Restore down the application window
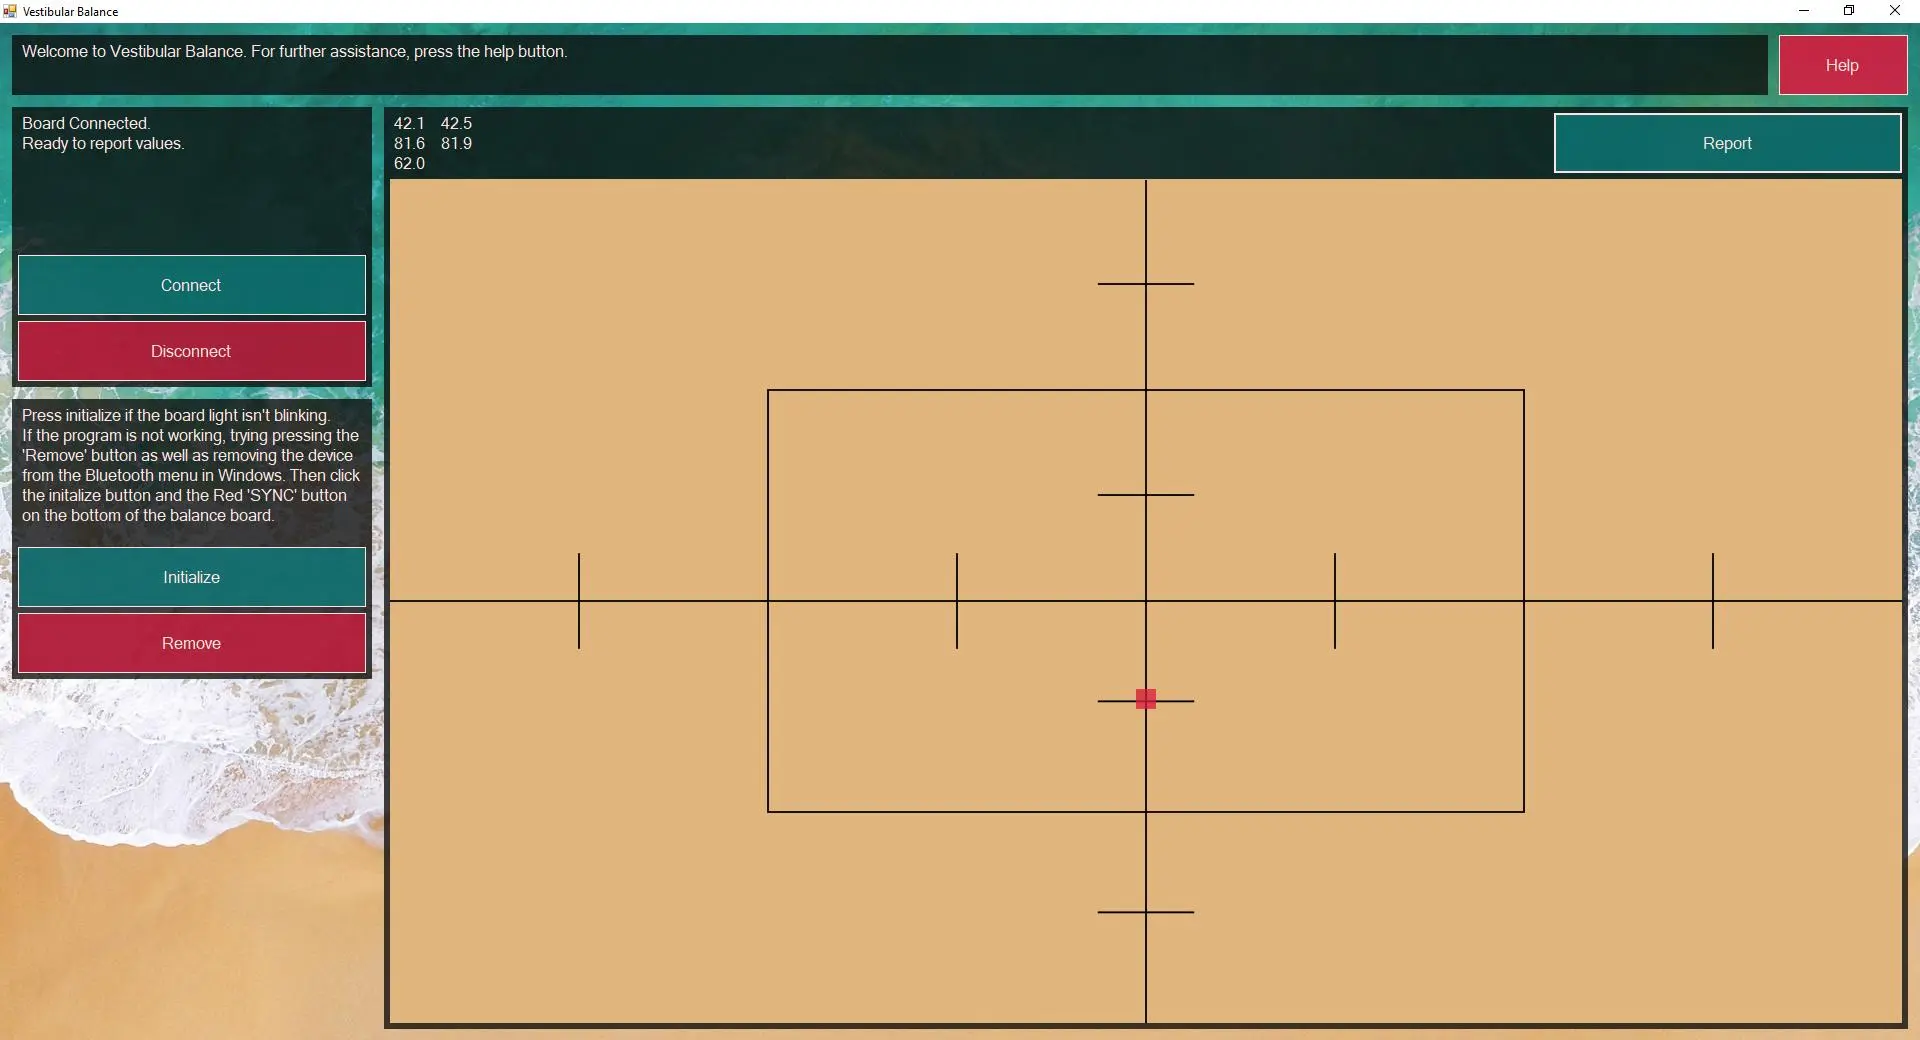The width and height of the screenshot is (1920, 1040). point(1849,11)
